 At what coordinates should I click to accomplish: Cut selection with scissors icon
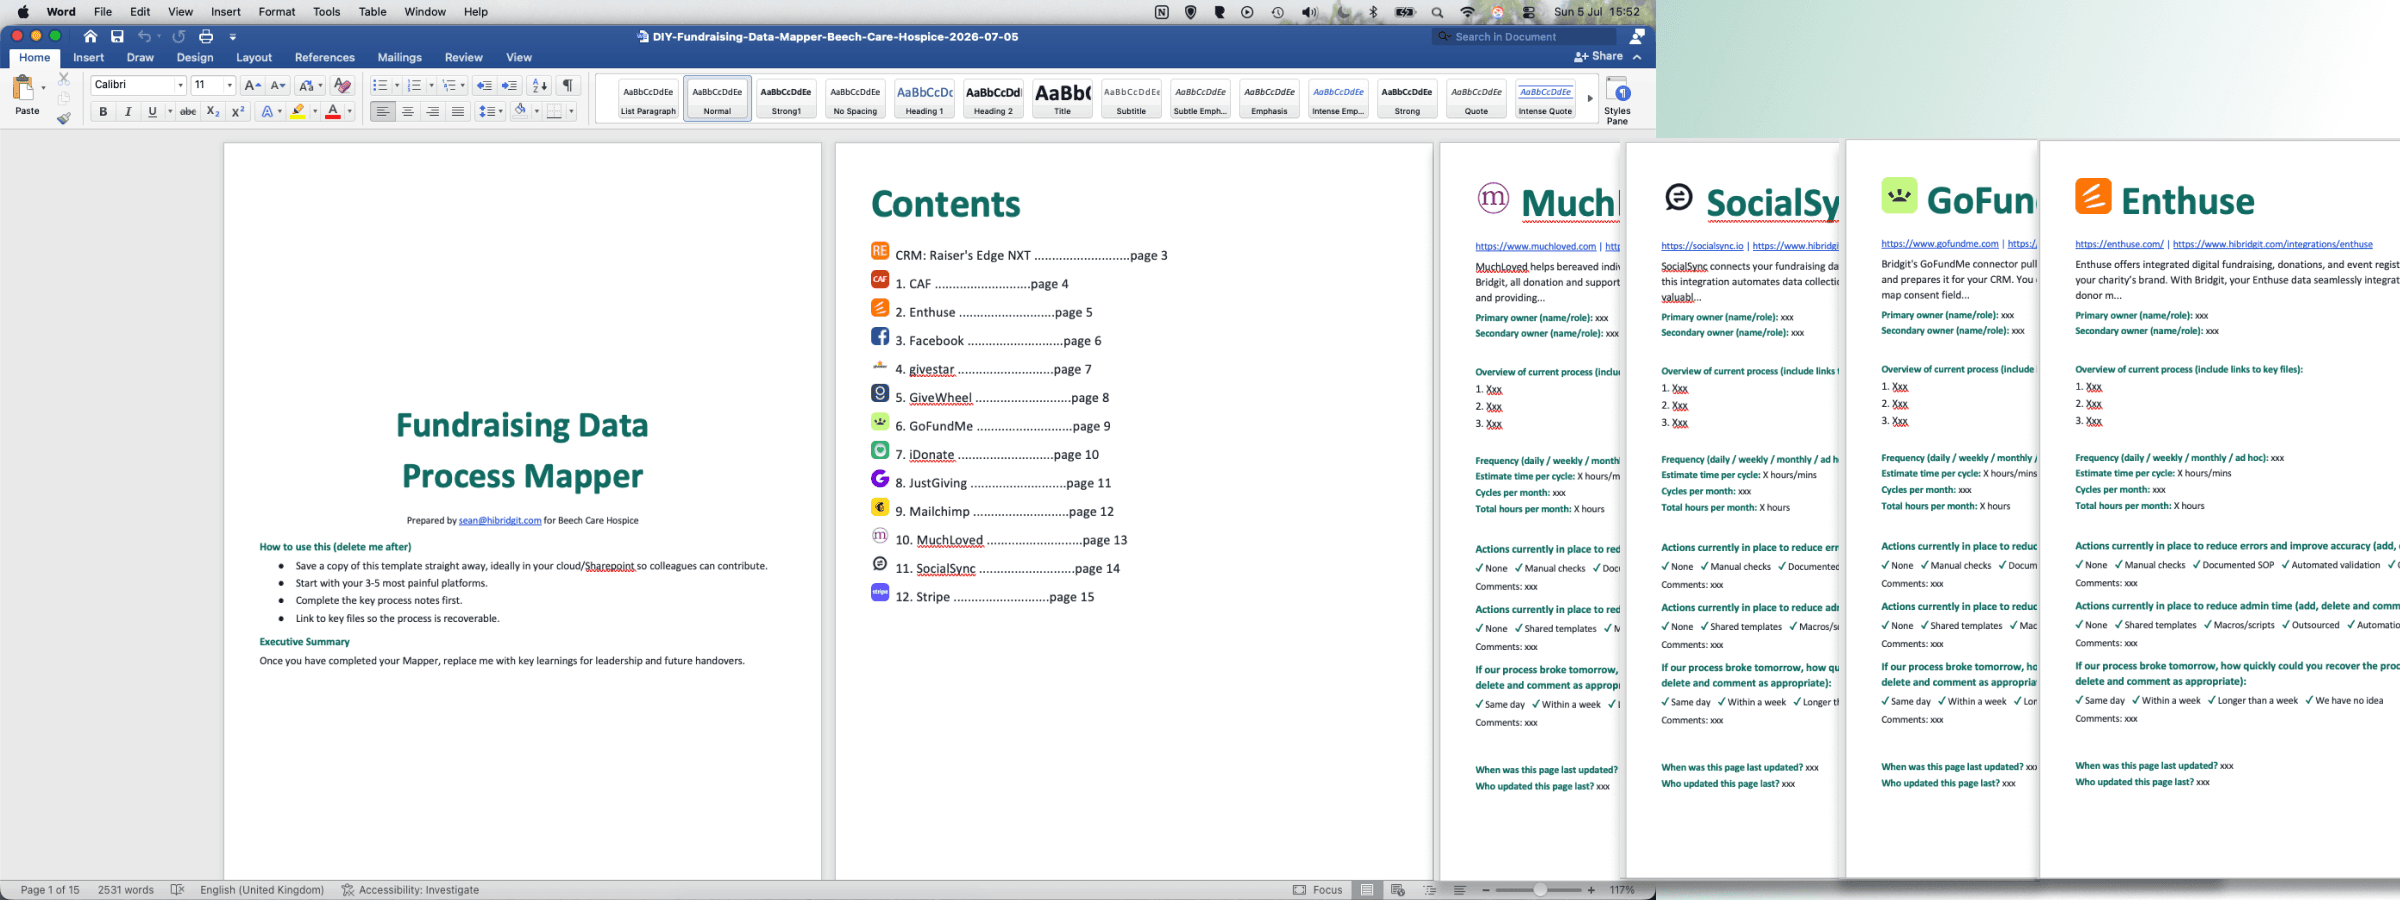point(64,78)
